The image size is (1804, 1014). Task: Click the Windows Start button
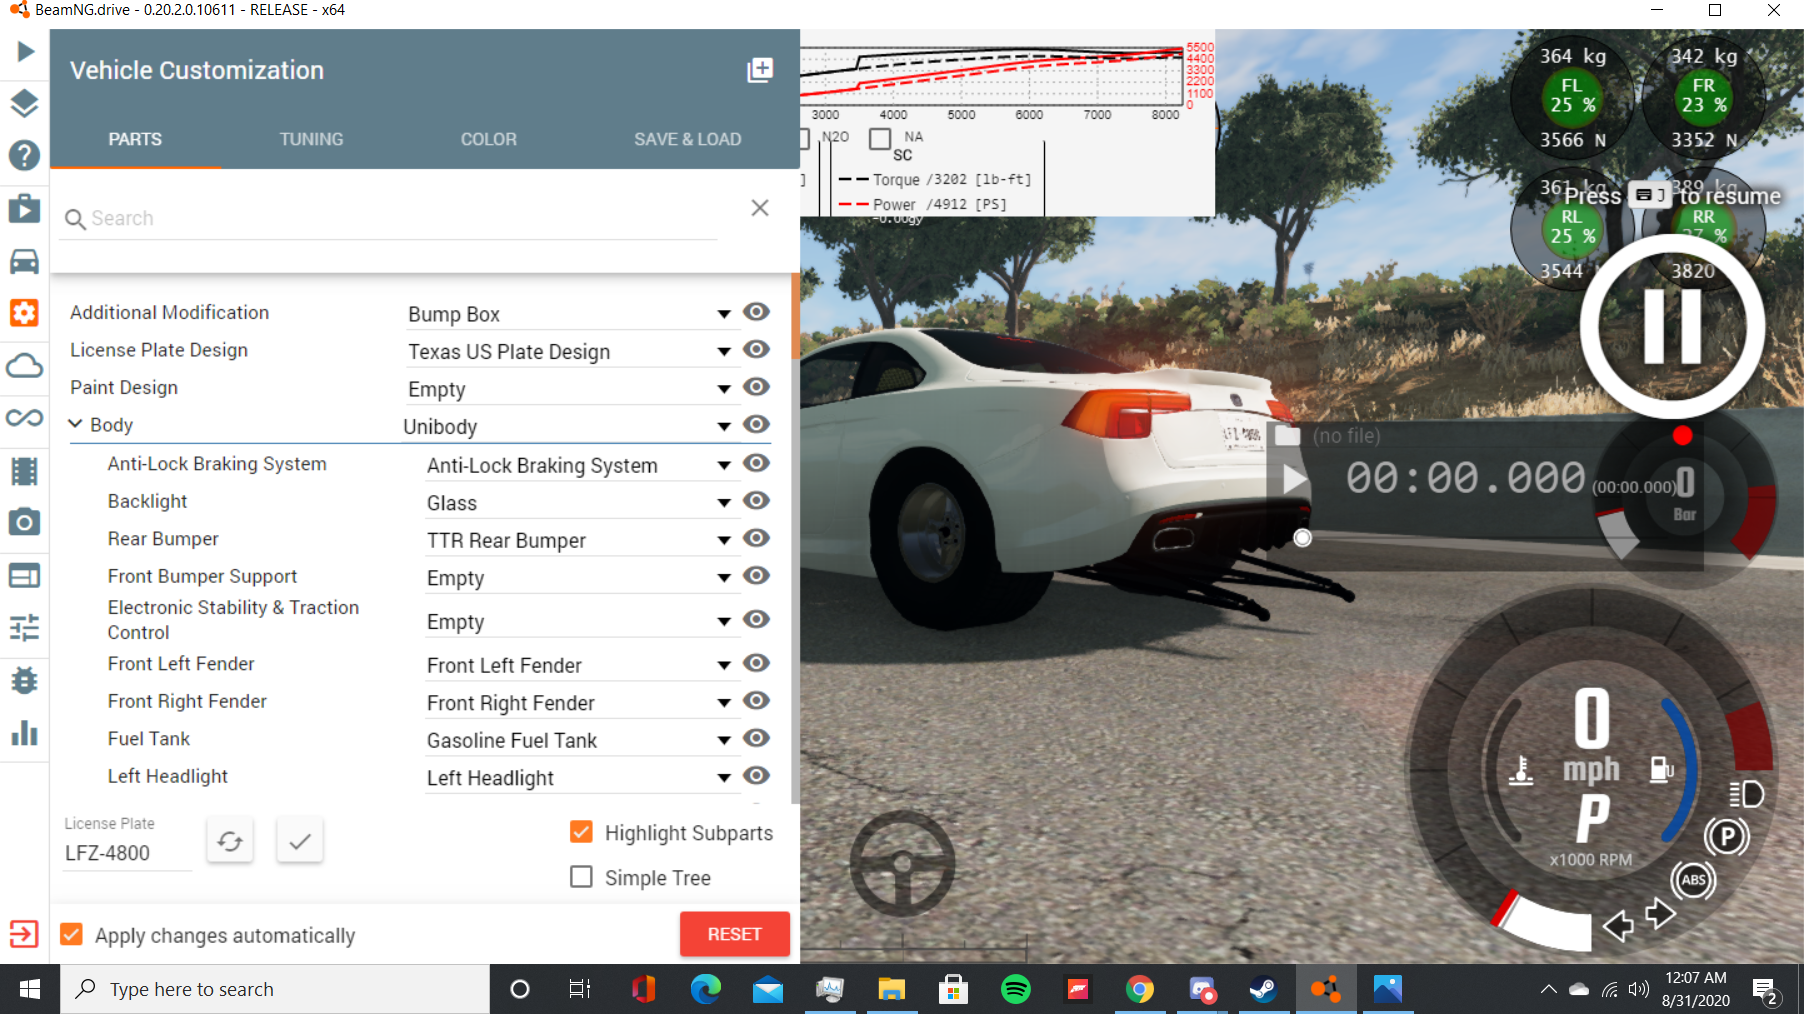point(29,989)
